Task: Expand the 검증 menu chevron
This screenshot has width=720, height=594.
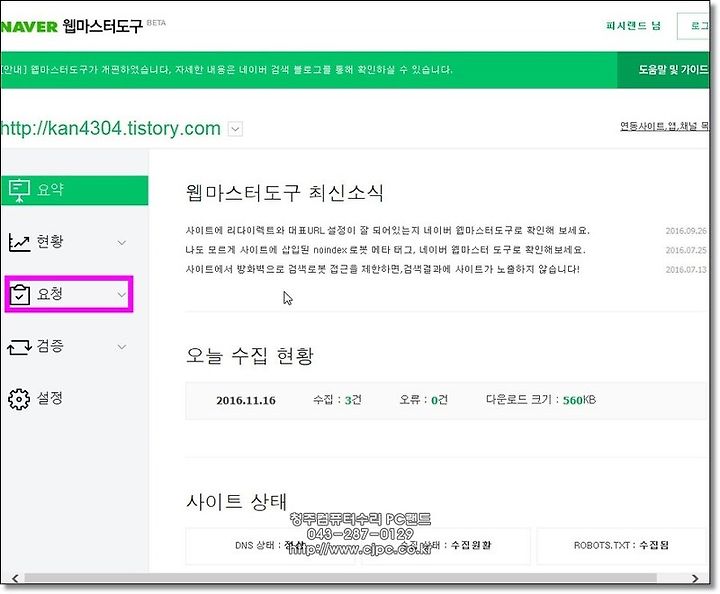Action: (x=121, y=347)
